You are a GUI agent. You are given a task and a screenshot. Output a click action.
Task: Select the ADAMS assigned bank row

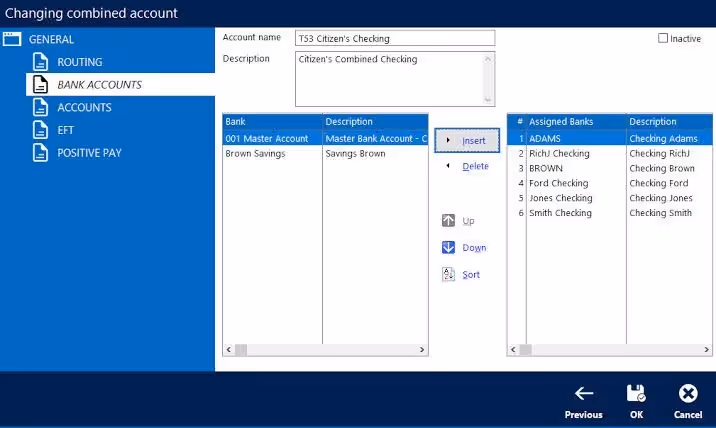pos(610,138)
